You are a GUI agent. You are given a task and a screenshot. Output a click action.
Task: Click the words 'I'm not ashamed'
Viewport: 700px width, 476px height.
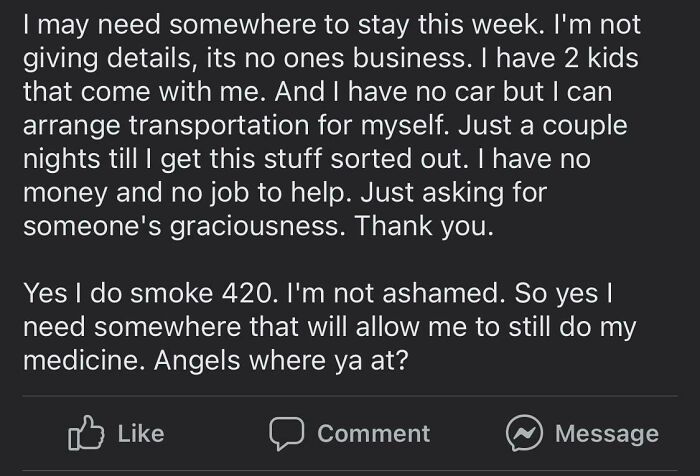coord(382,293)
